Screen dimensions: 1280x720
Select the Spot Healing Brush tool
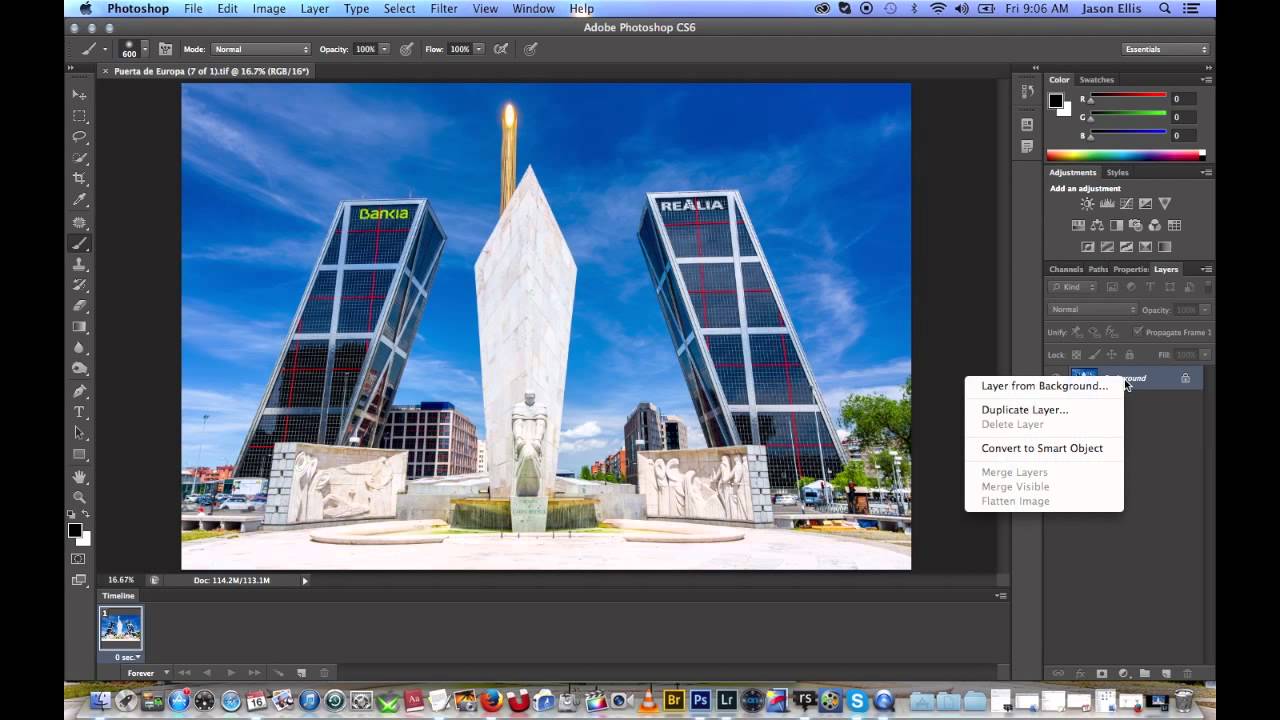80,222
